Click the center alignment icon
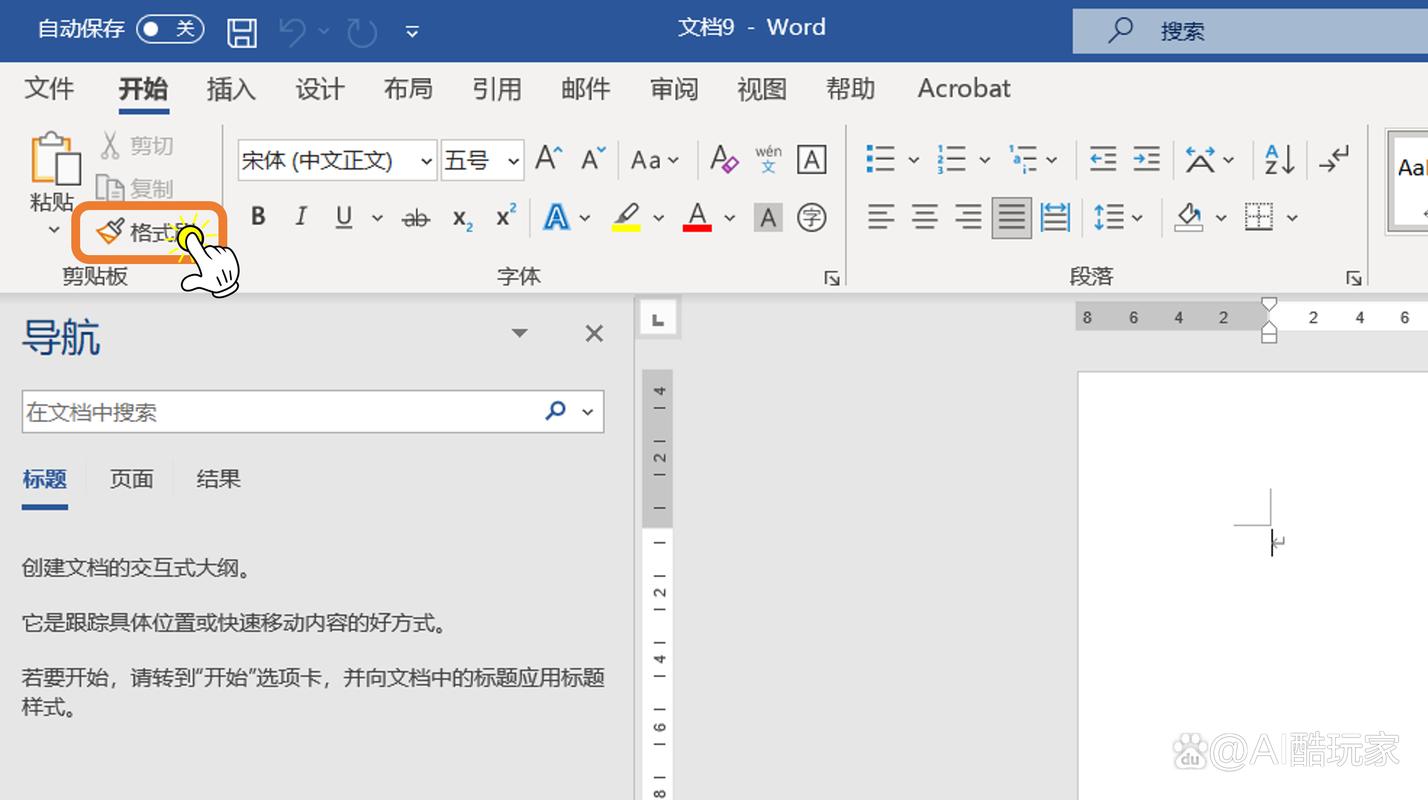 pos(924,216)
